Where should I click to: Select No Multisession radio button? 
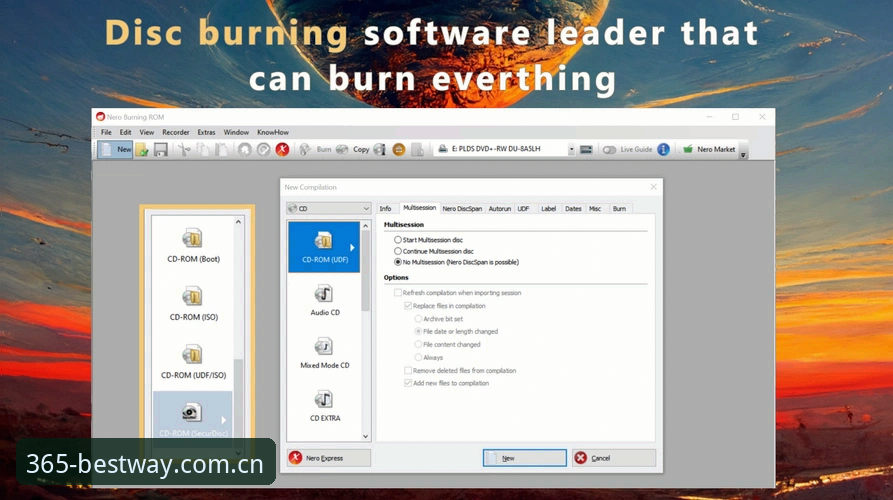398,262
